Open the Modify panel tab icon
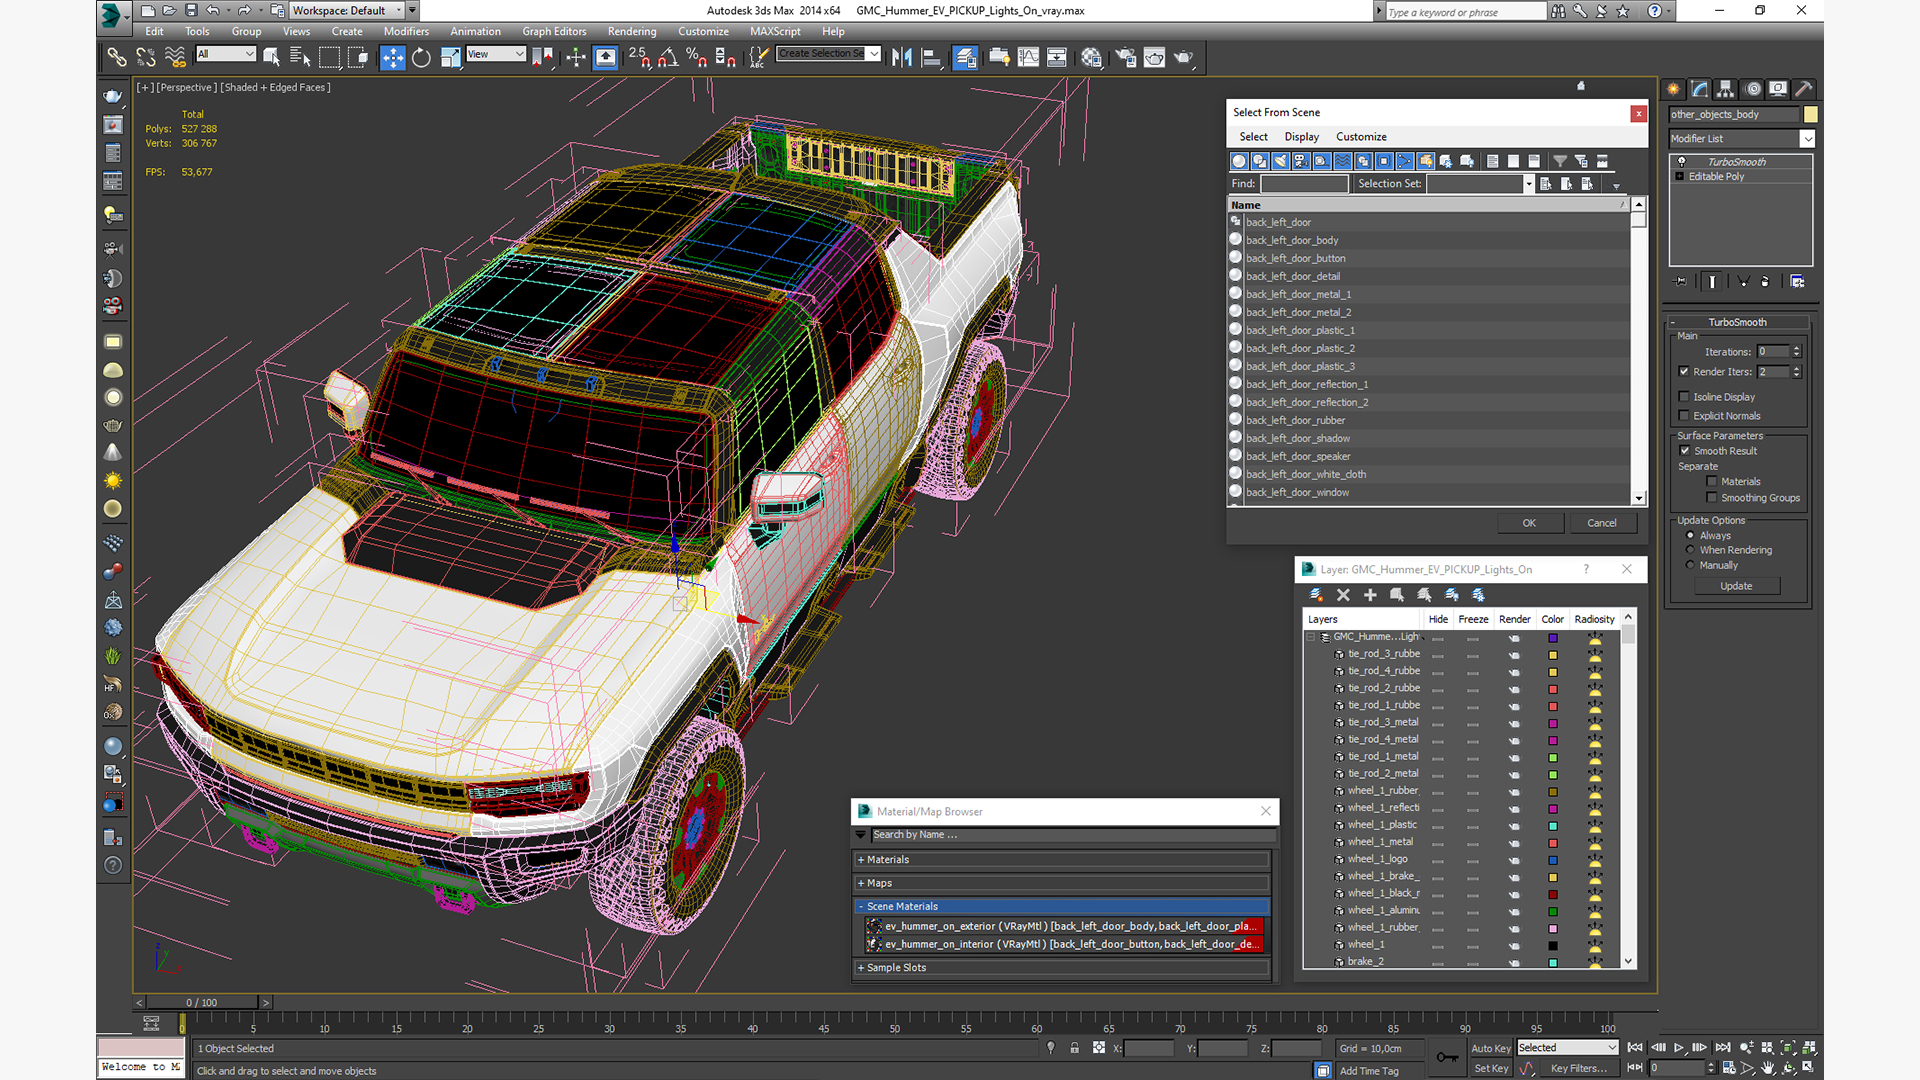This screenshot has width=1920, height=1080. click(1699, 89)
